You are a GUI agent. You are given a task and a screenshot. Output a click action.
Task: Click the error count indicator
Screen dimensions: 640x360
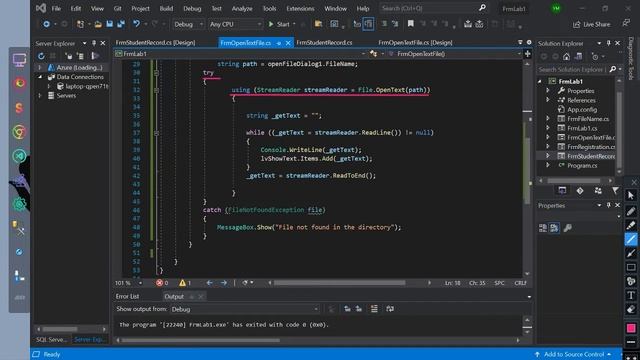pyautogui.click(x=162, y=283)
